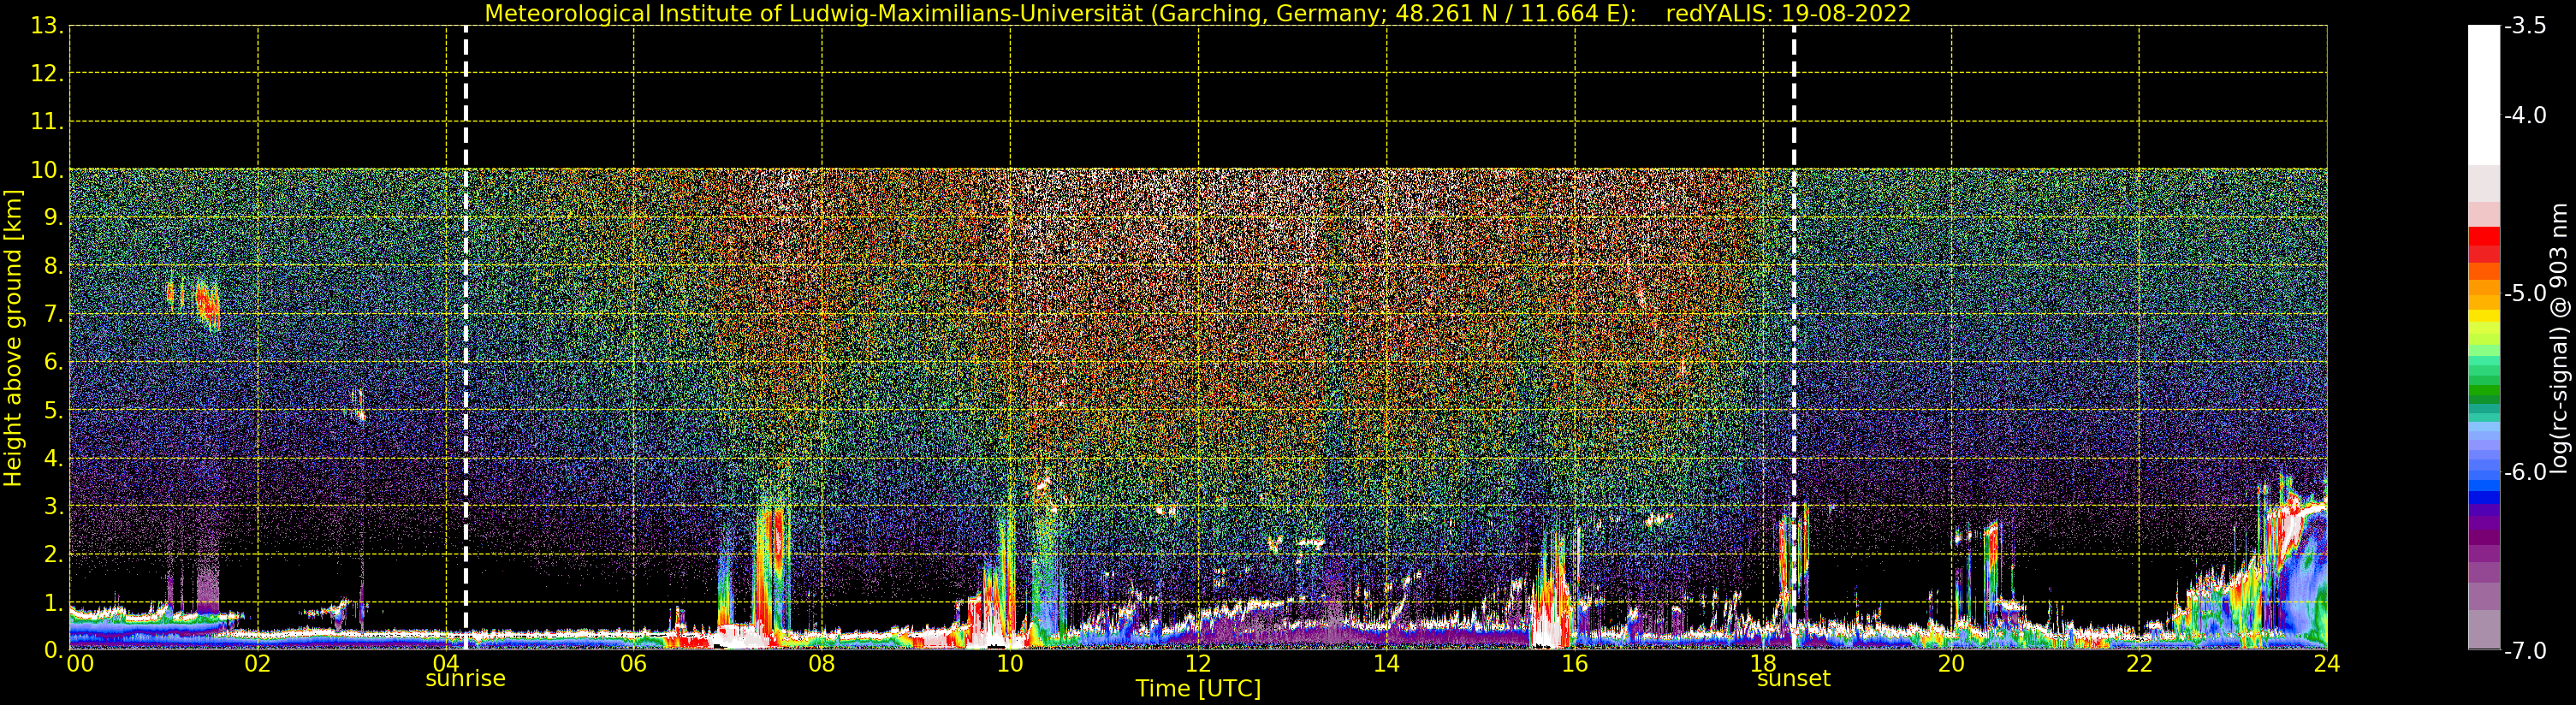This screenshot has width=2576, height=705.
Task: Click the '08' tick on the time axis
Action: coord(821,664)
